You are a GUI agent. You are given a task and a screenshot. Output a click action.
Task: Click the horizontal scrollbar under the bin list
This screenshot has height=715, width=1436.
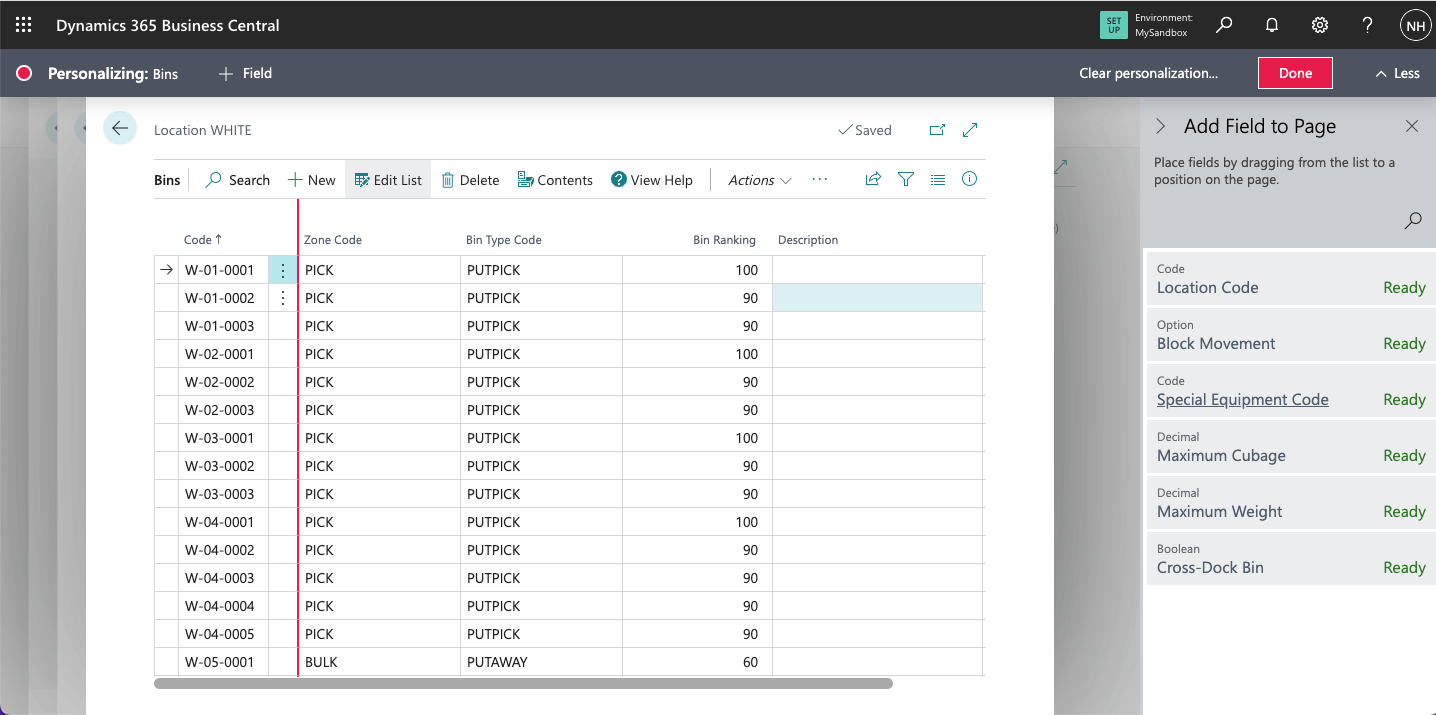(x=523, y=684)
